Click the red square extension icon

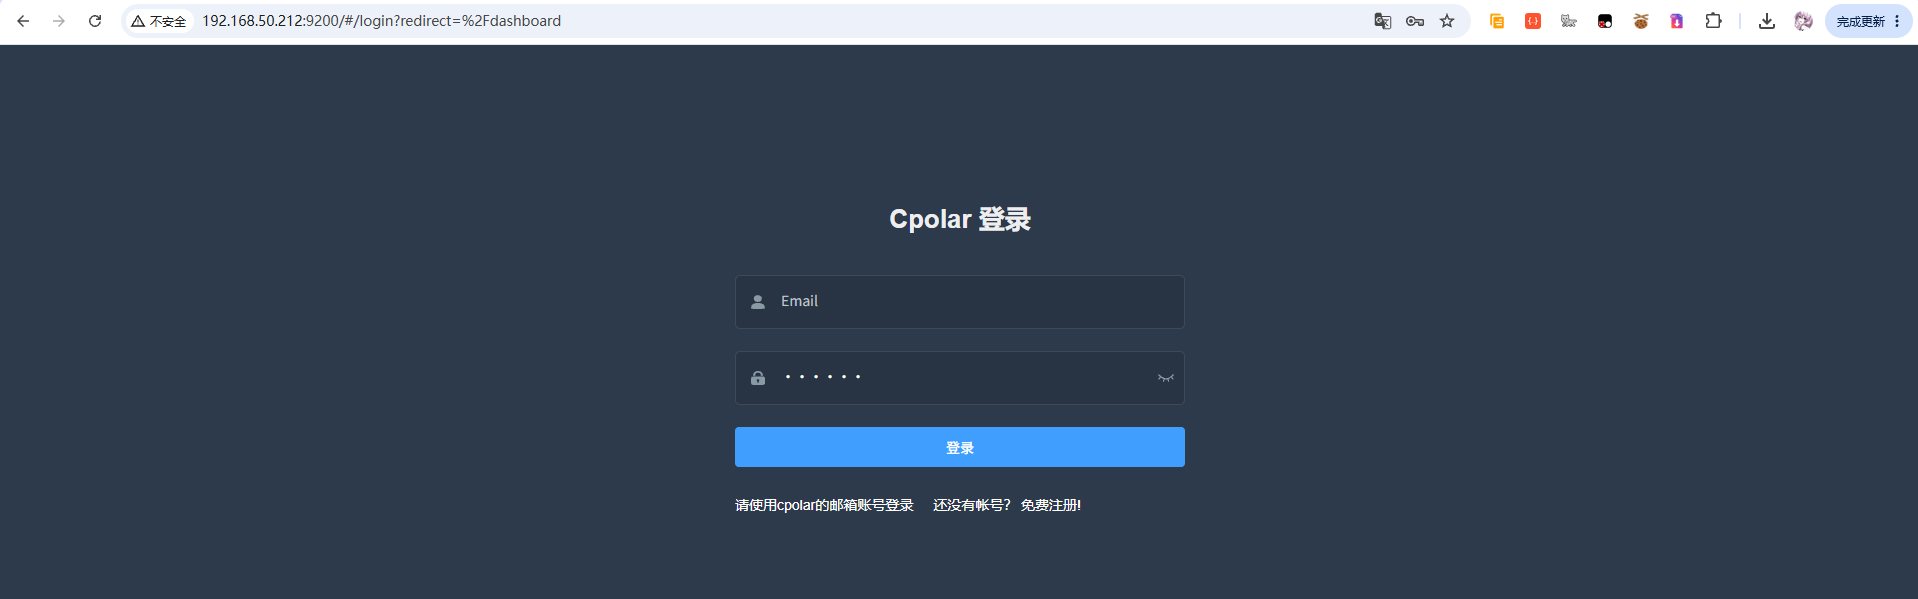1533,21
